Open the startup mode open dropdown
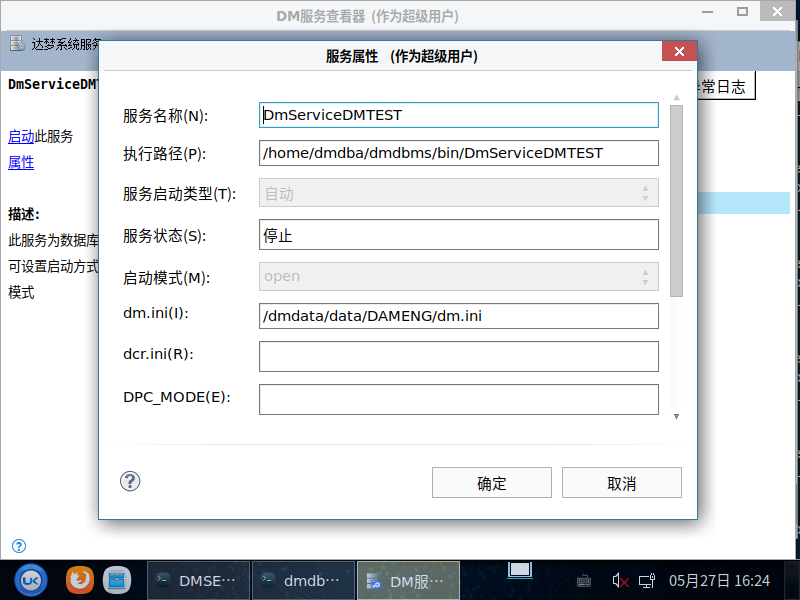 point(459,277)
